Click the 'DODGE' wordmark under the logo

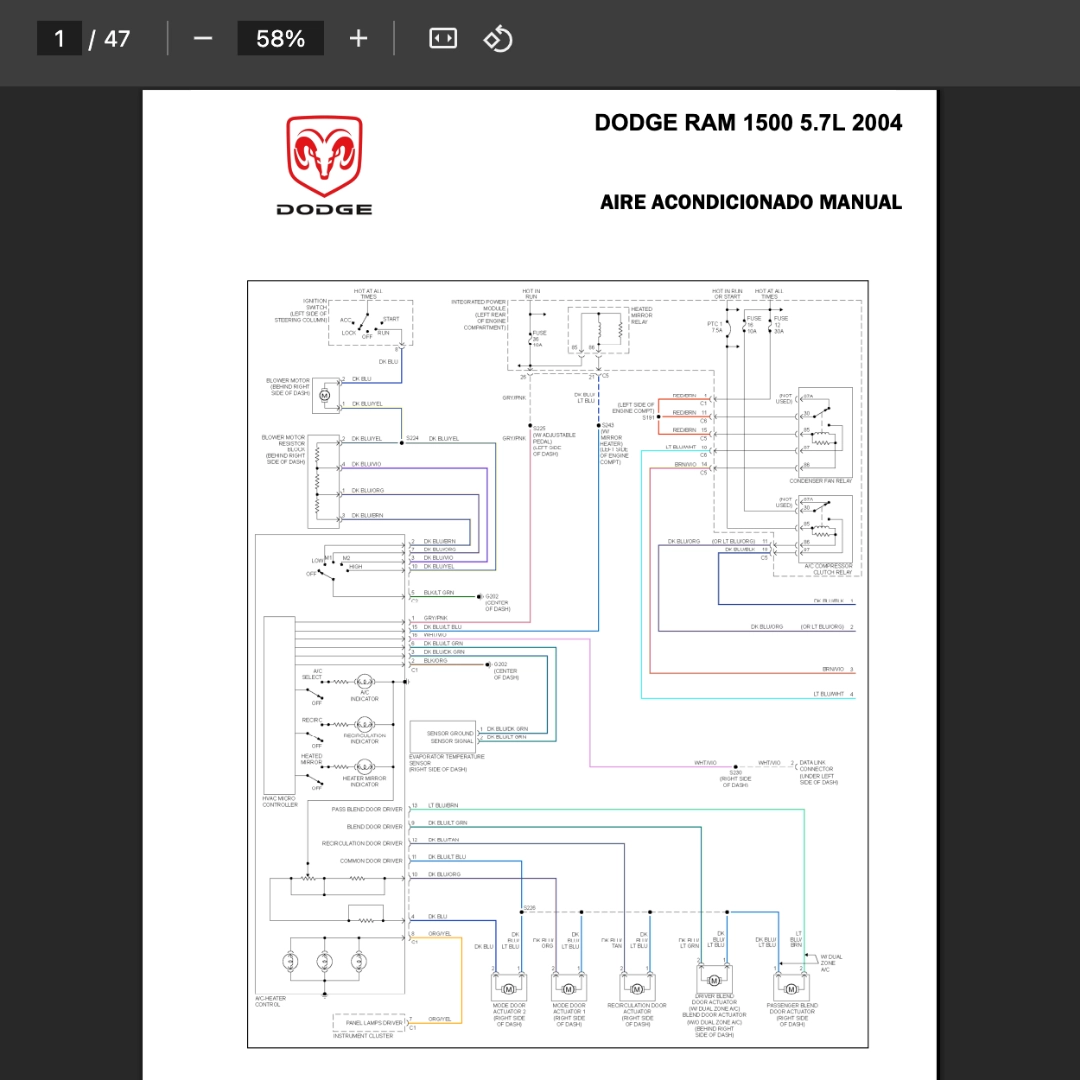(x=324, y=209)
